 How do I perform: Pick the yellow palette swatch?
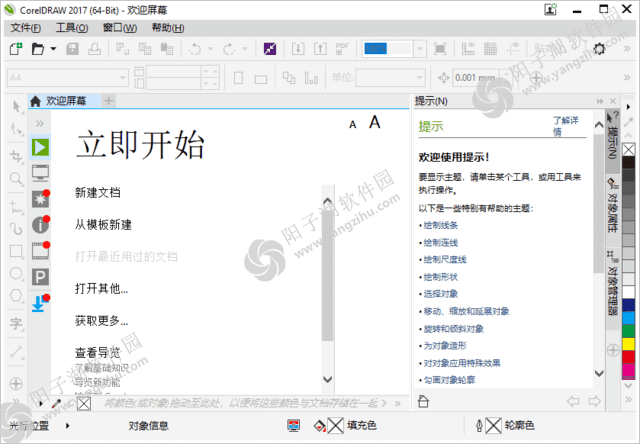pos(628,344)
